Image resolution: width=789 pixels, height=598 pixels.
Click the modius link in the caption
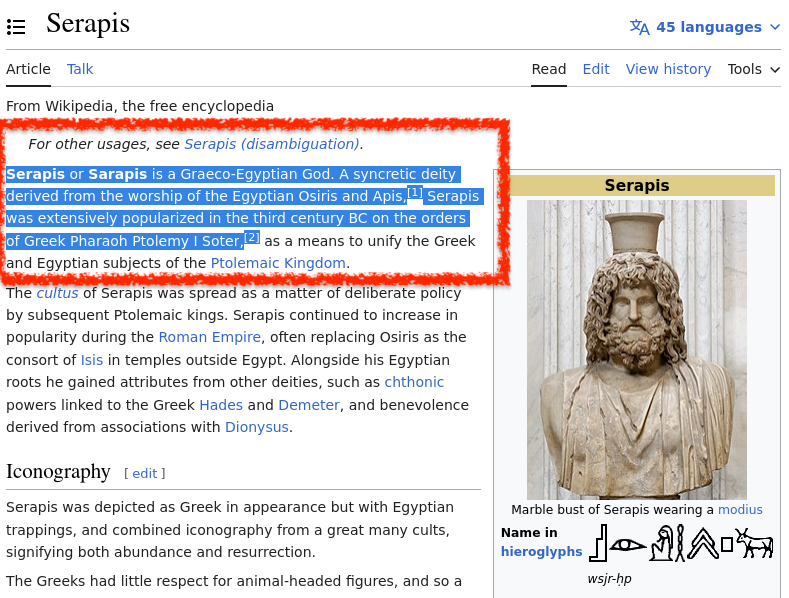(x=740, y=510)
